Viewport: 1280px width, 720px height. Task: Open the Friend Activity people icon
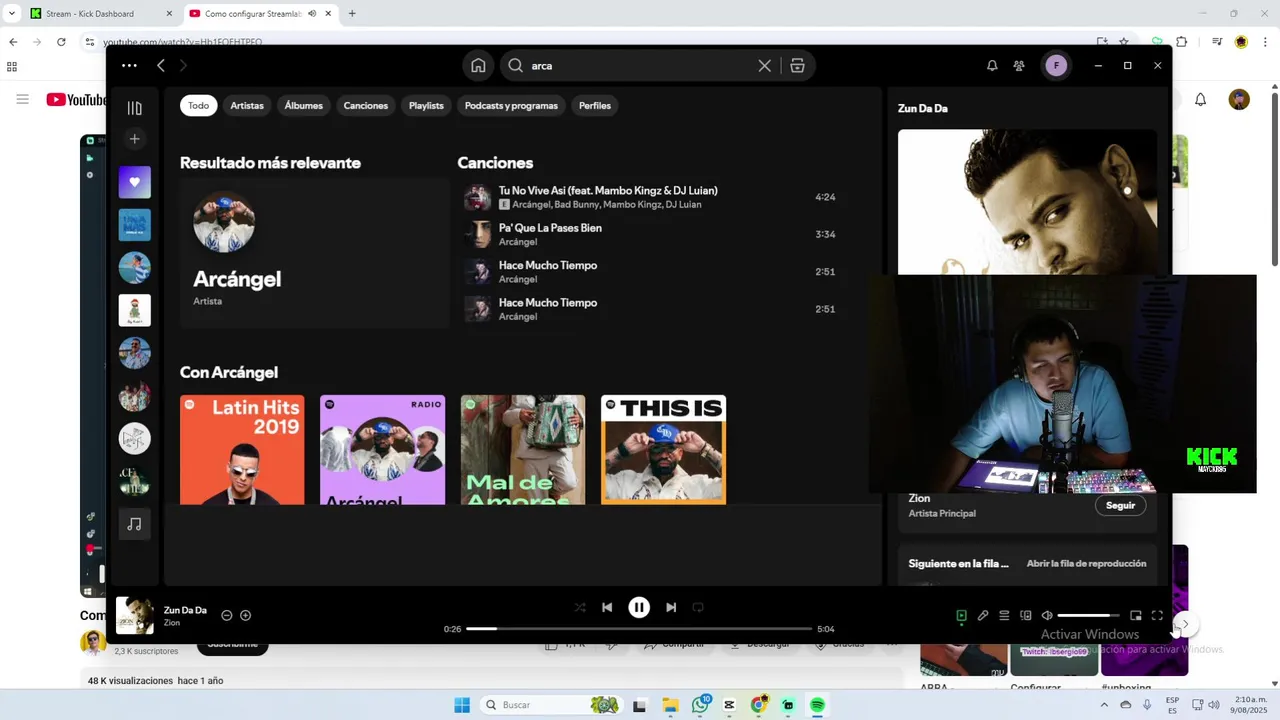pos(1019,66)
